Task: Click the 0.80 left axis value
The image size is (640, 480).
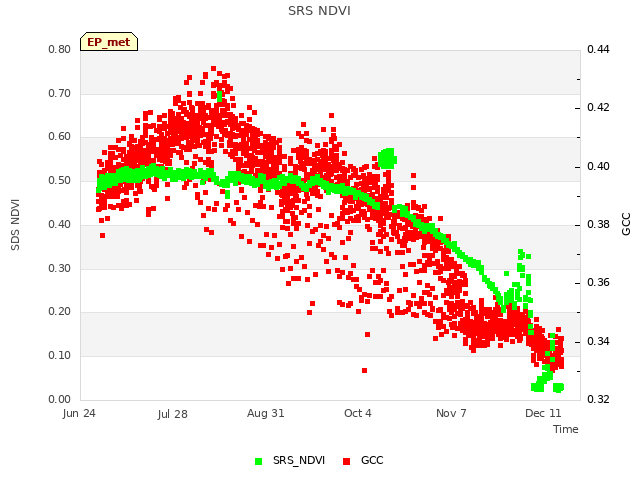Action: click(x=60, y=49)
